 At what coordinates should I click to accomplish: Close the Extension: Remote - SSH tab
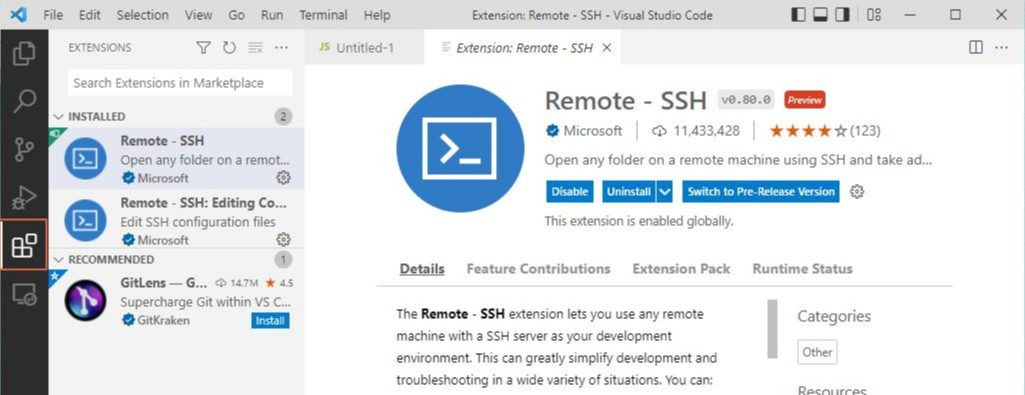tap(607, 48)
